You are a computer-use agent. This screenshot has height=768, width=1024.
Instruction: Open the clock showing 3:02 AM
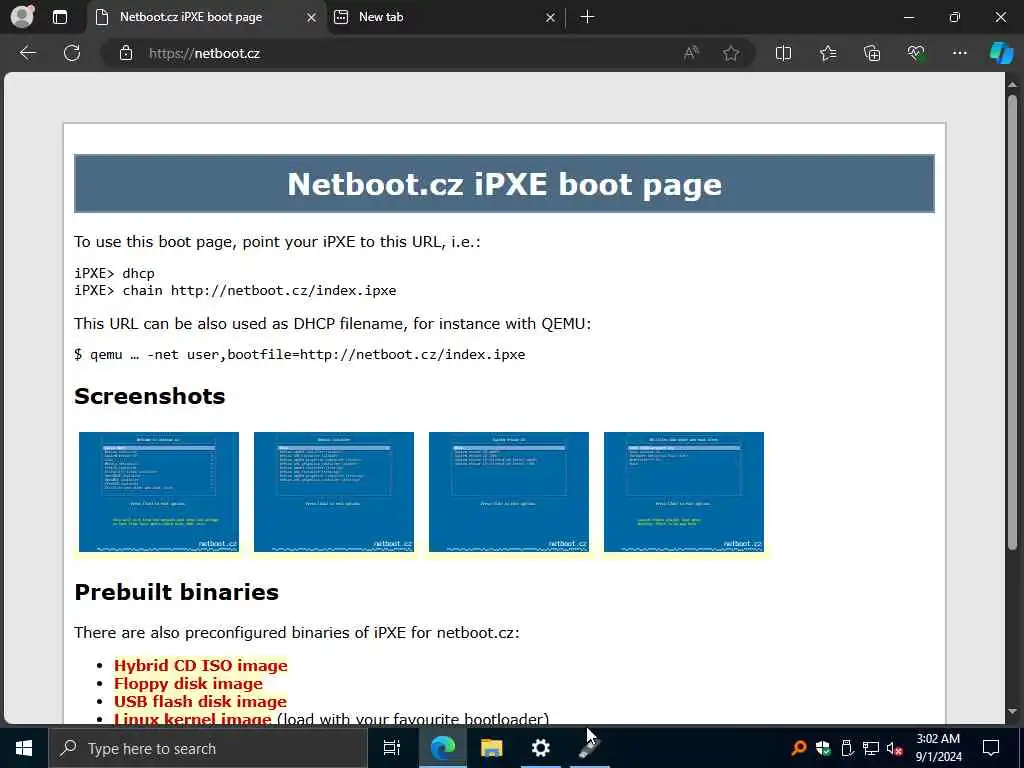pos(938,748)
